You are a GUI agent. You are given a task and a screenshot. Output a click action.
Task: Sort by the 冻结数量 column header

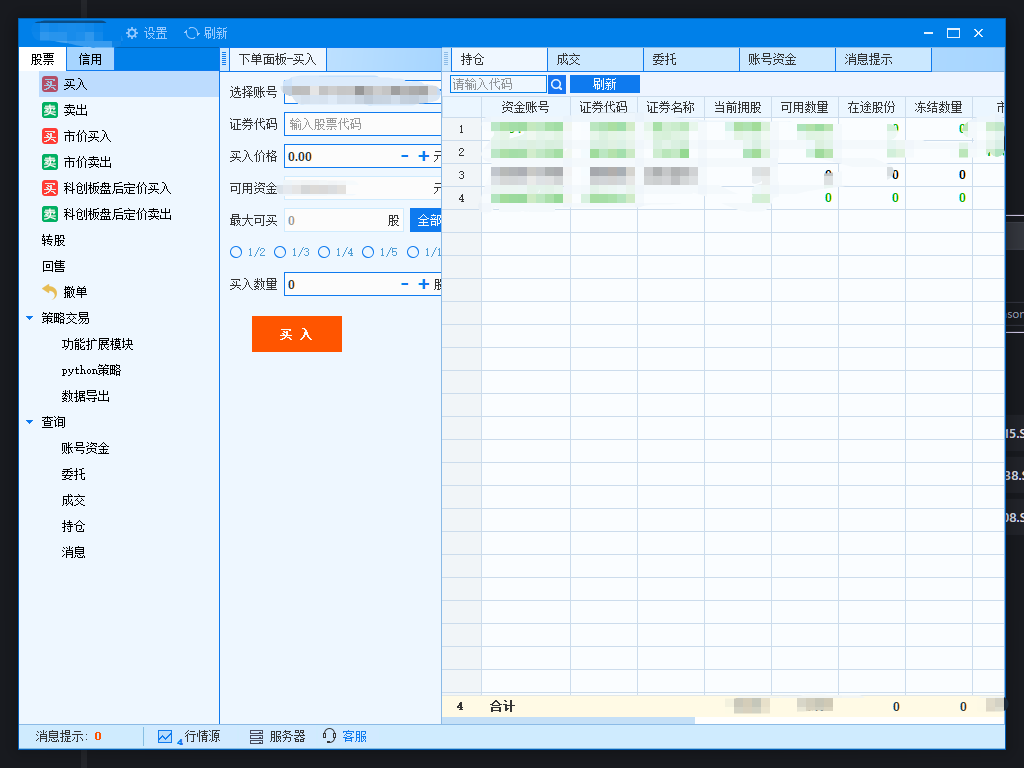click(938, 107)
